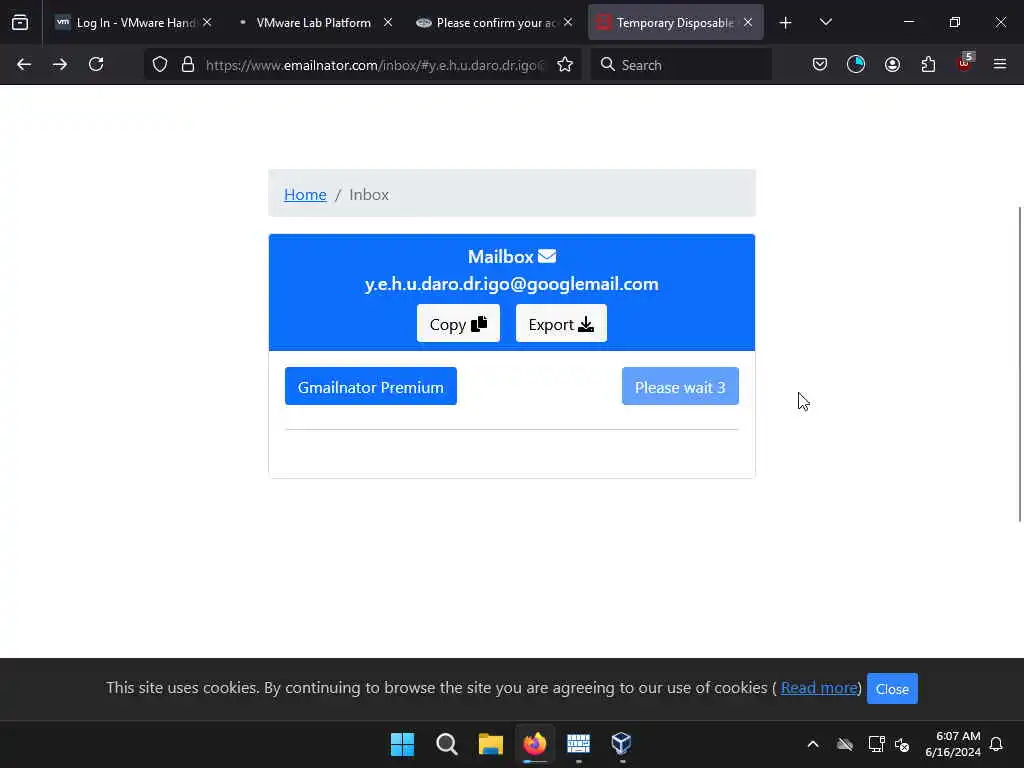Follow the Home breadcrumb link
This screenshot has height=768, width=1024.
pos(305,195)
